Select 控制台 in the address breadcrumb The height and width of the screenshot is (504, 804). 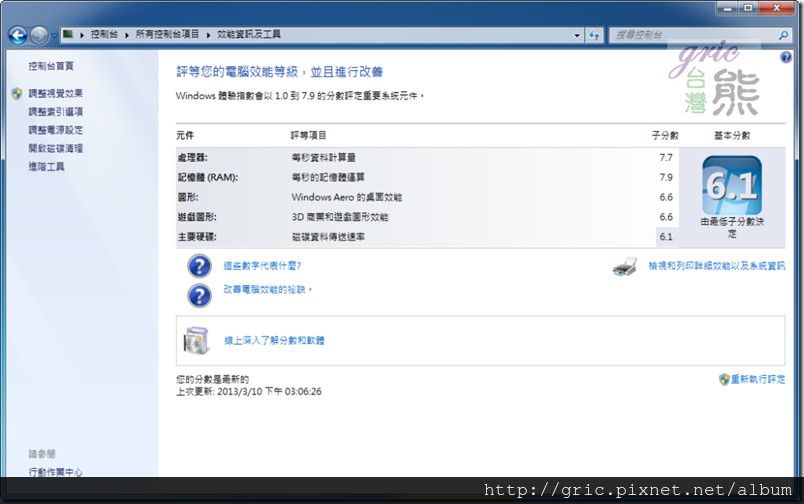click(104, 34)
